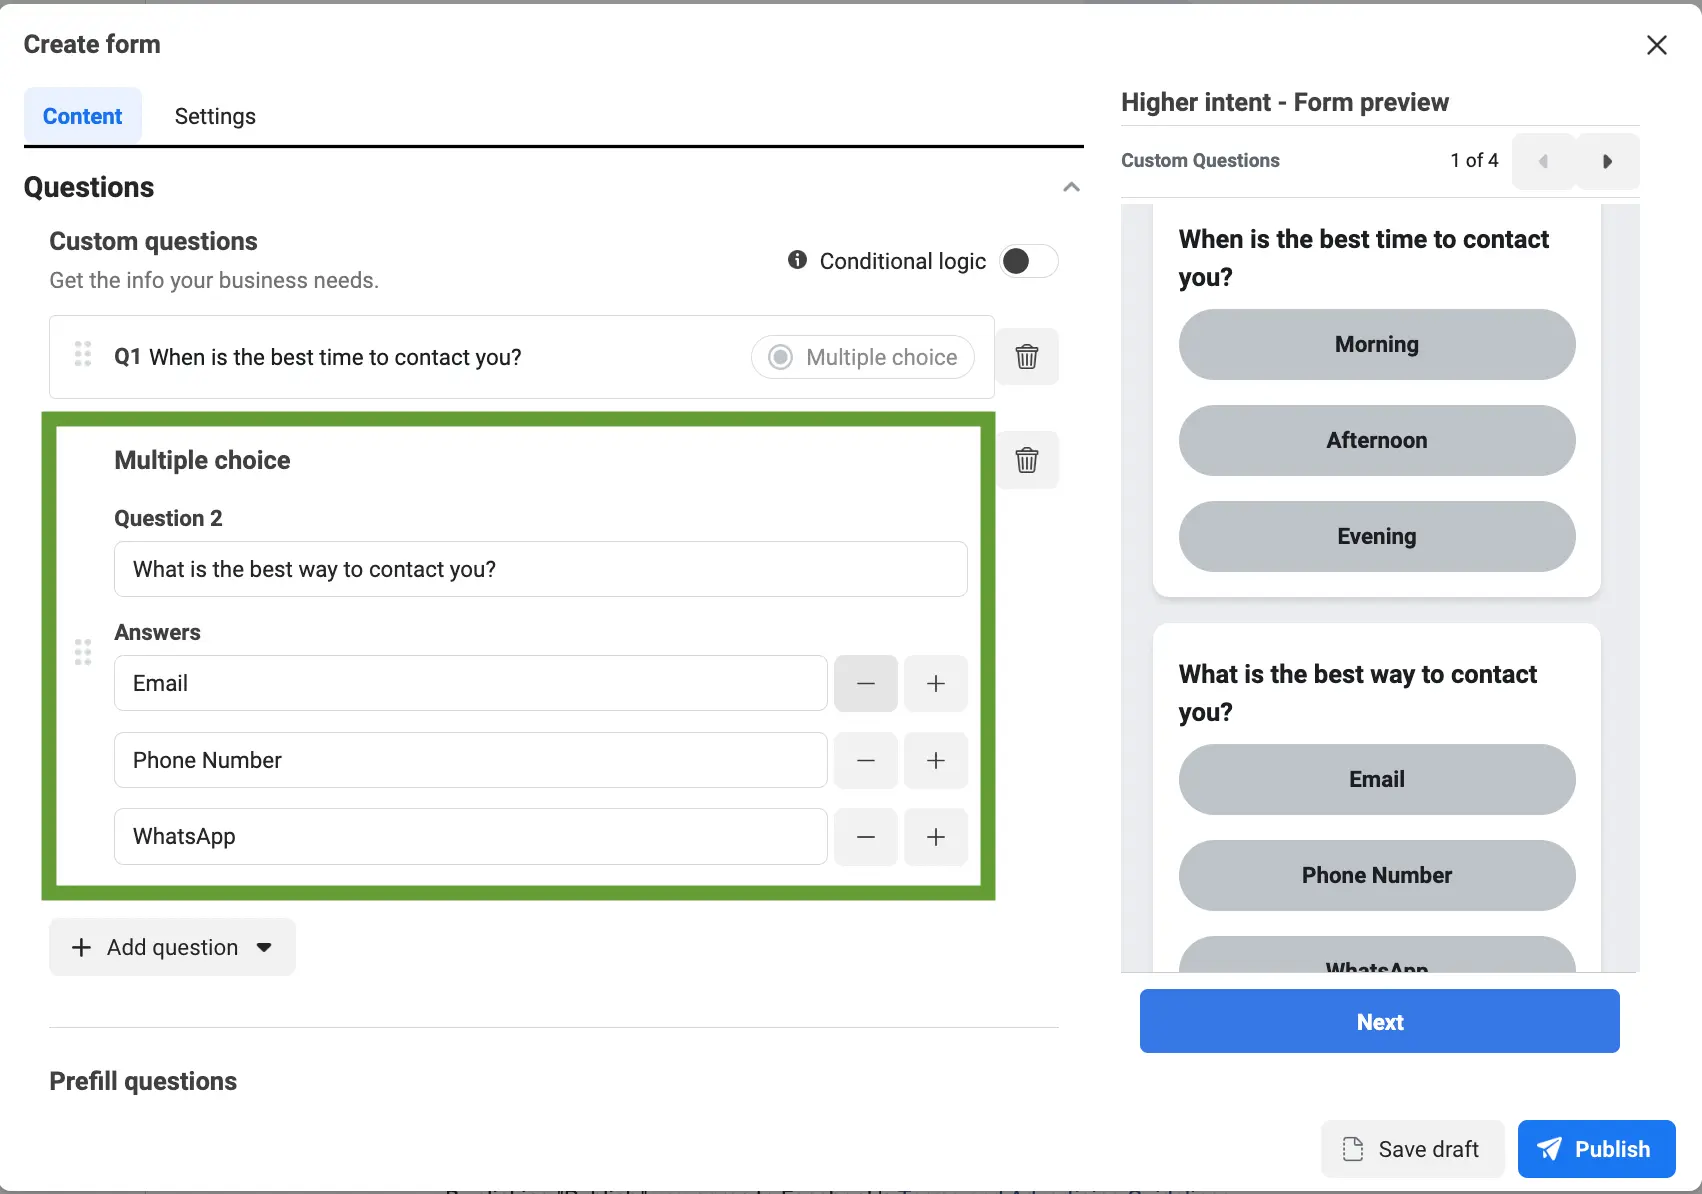The width and height of the screenshot is (1702, 1194).
Task: Save the form as a draft
Action: pos(1411,1148)
